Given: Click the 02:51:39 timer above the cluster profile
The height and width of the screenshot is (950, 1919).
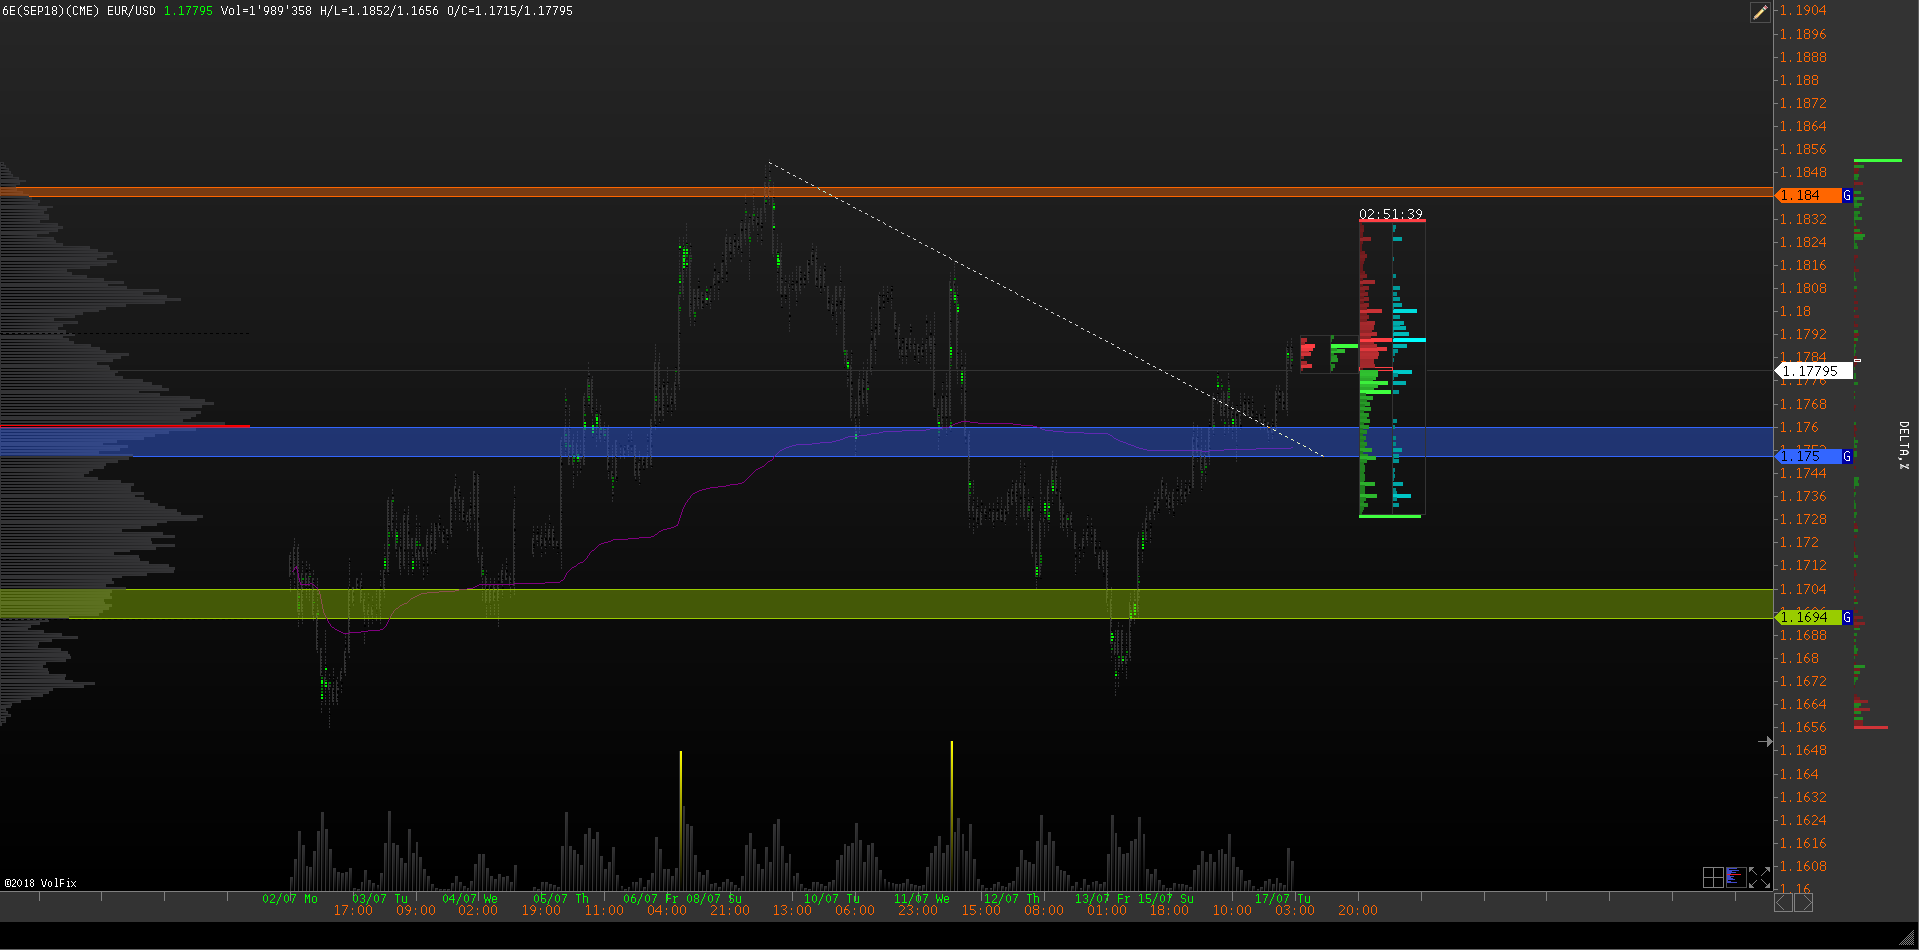Looking at the screenshot, I should pyautogui.click(x=1390, y=214).
